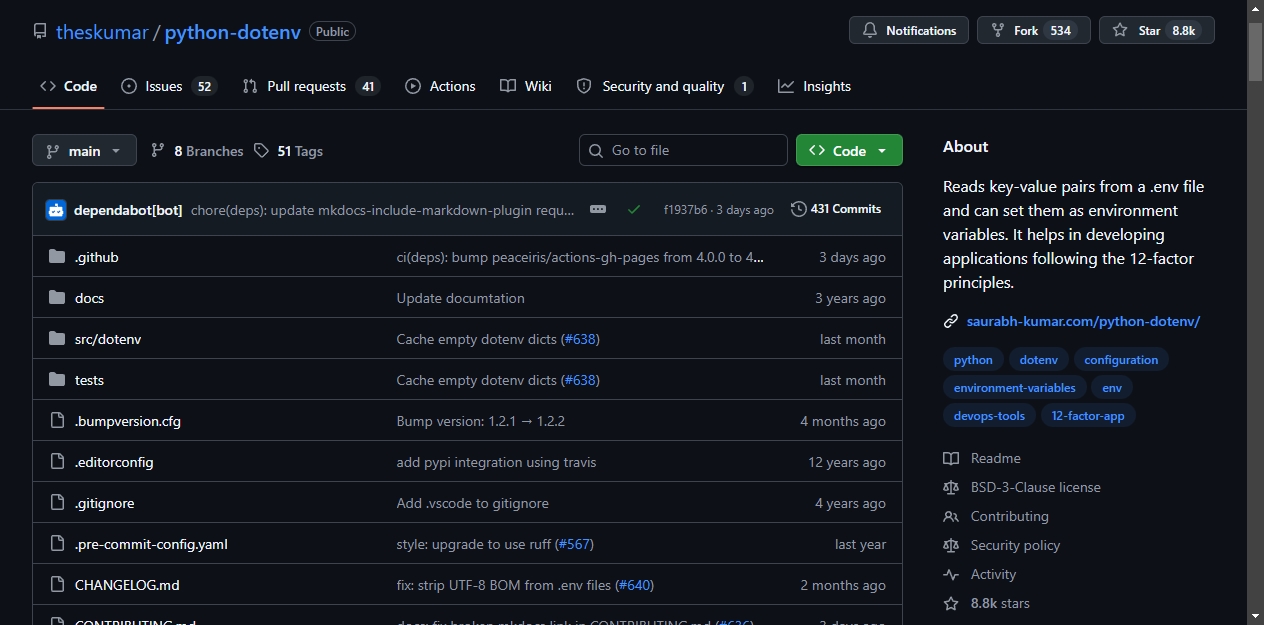Click the src/dotenv folder icon
This screenshot has width=1264, height=625.
57,339
